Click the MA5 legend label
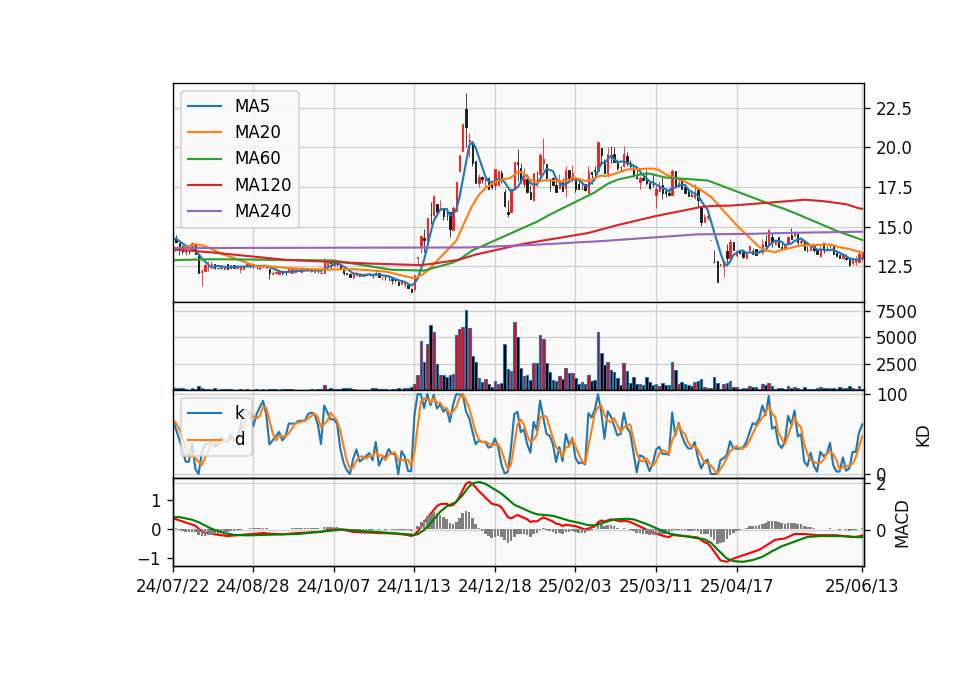 252,106
